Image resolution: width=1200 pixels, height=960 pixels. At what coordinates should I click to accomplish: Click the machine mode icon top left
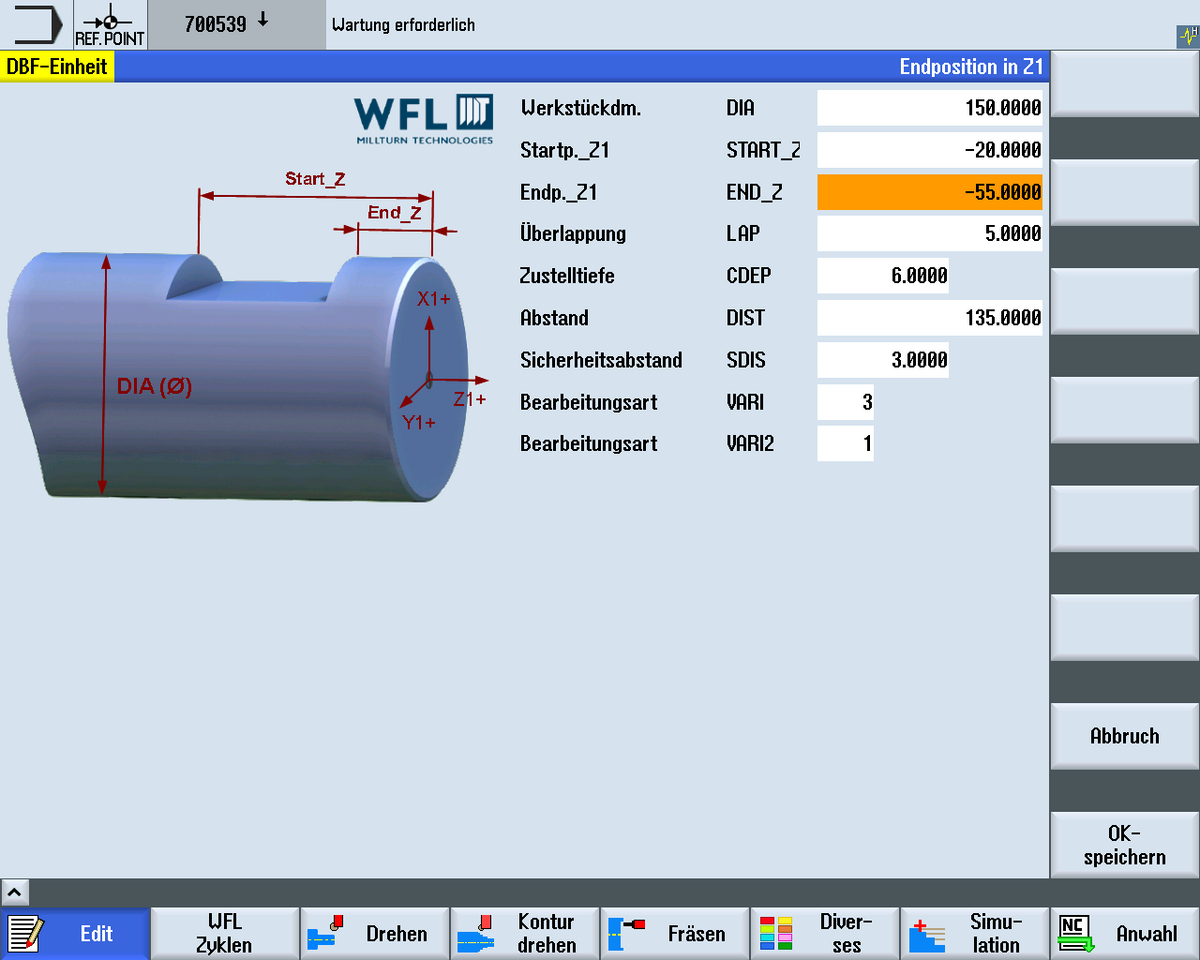(x=35, y=24)
